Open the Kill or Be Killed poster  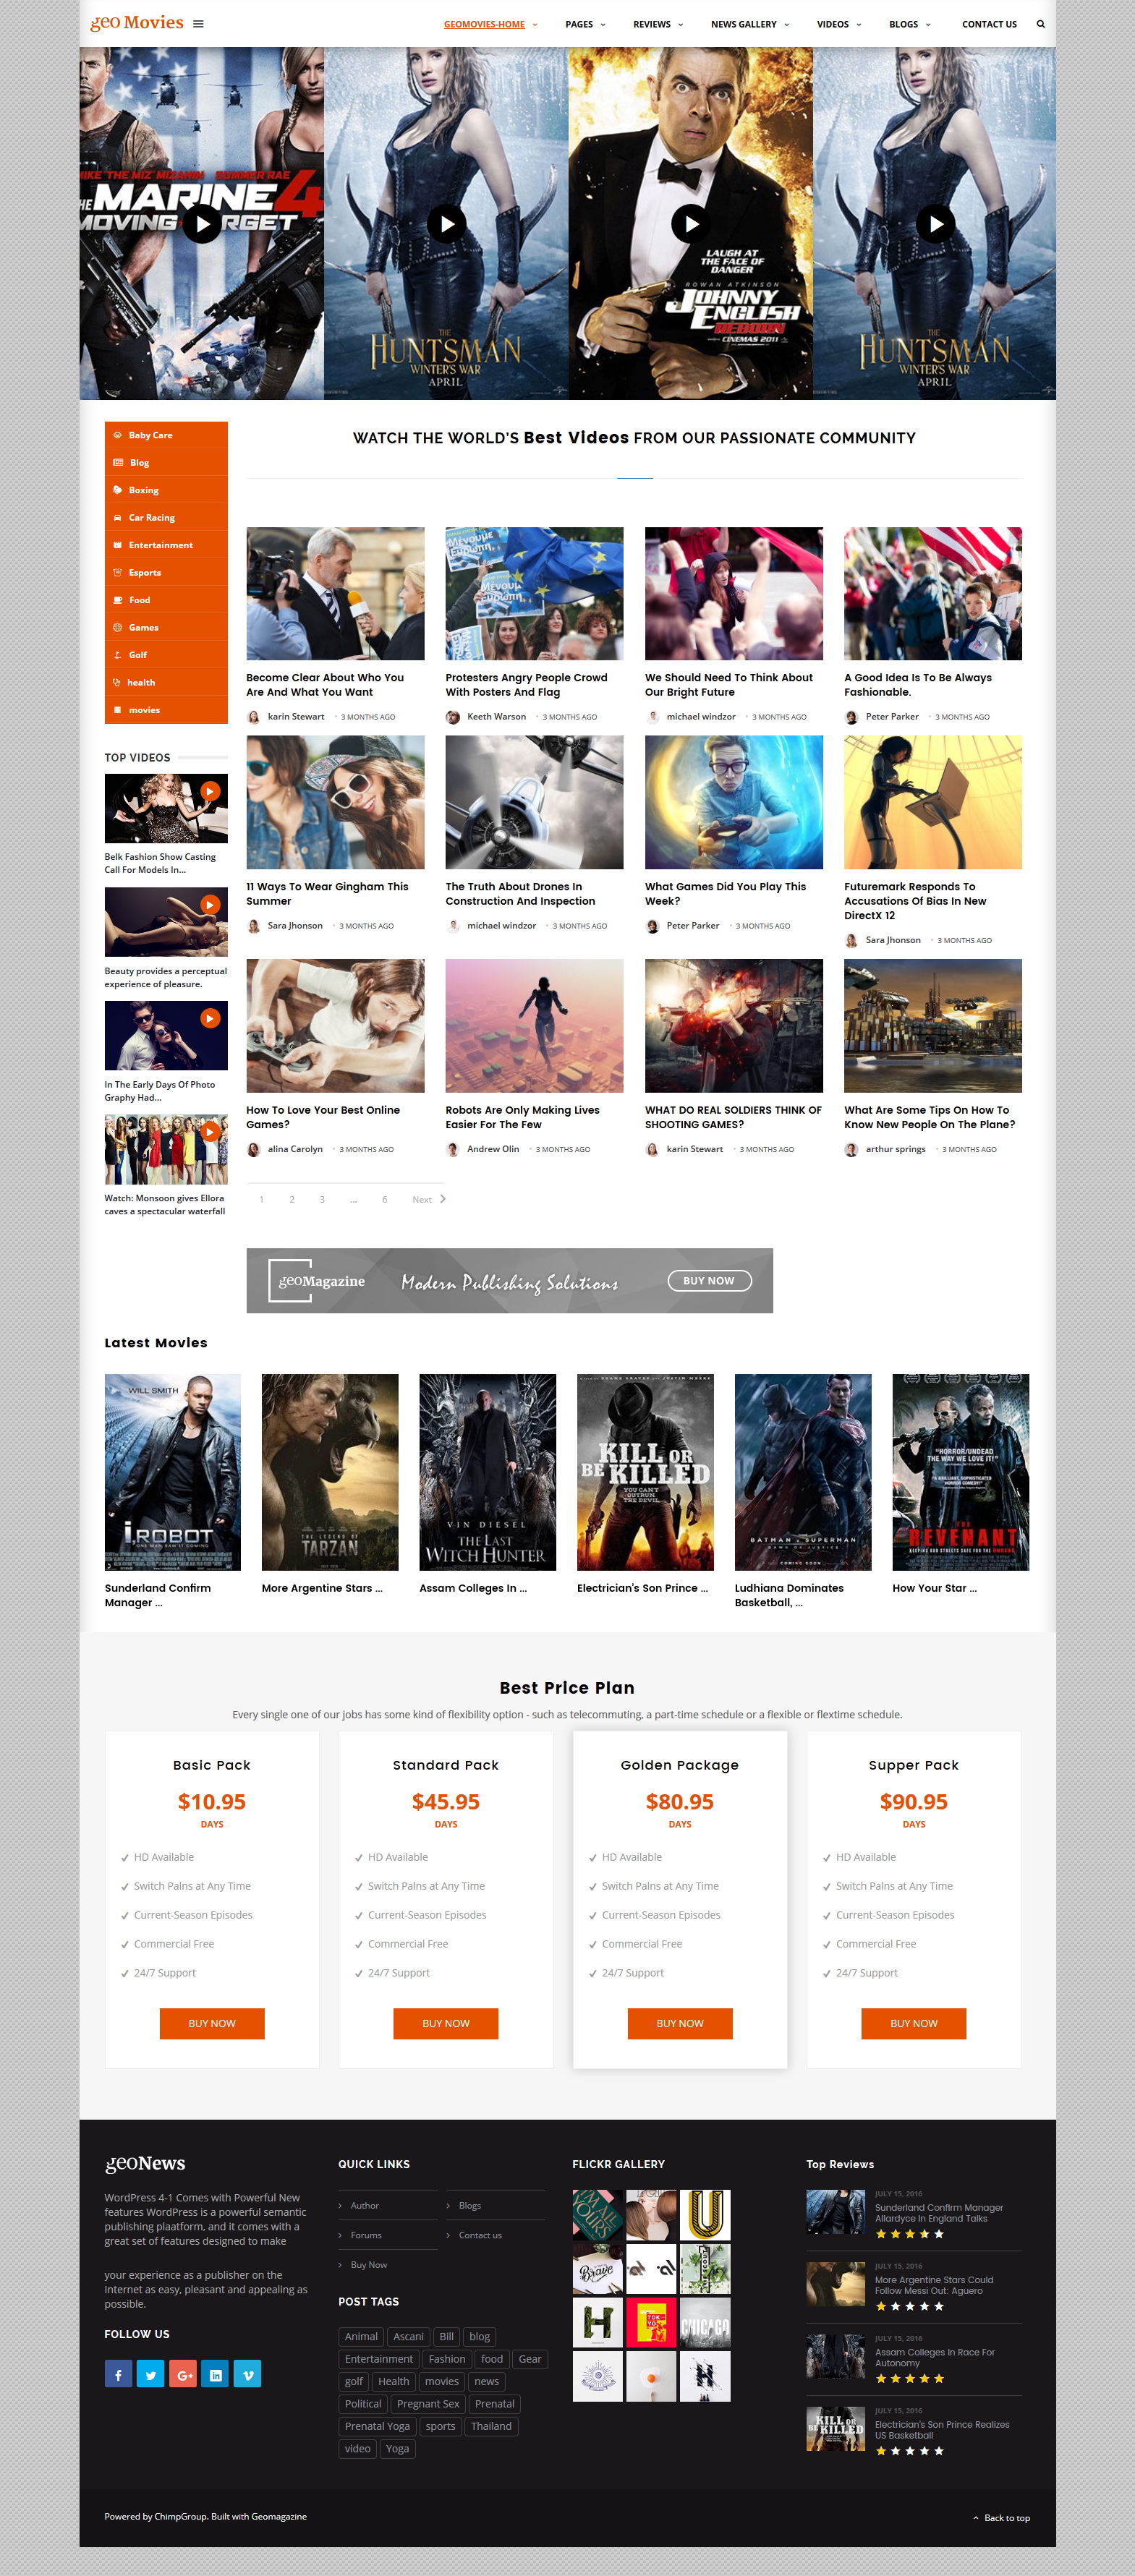[645, 1472]
